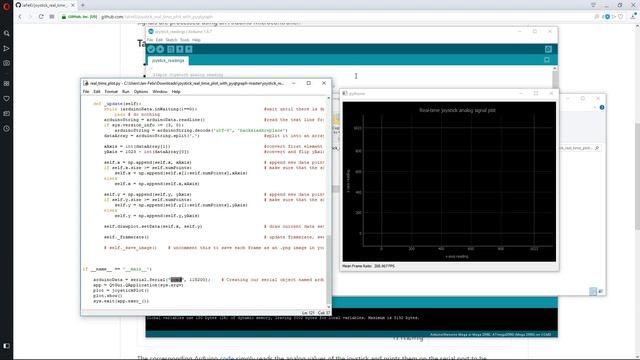Open the Opera sidebar history clock icon

pyautogui.click(x=6, y=128)
